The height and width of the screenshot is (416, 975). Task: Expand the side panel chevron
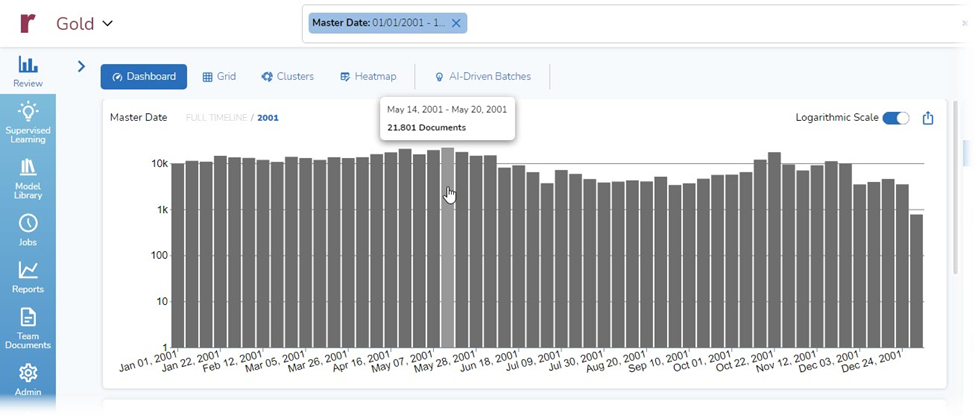[81, 66]
